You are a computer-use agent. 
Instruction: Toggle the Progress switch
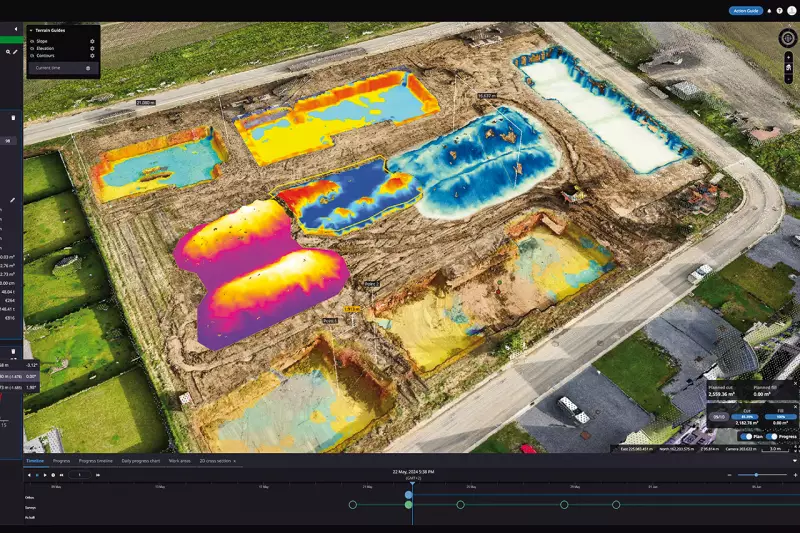pos(772,437)
